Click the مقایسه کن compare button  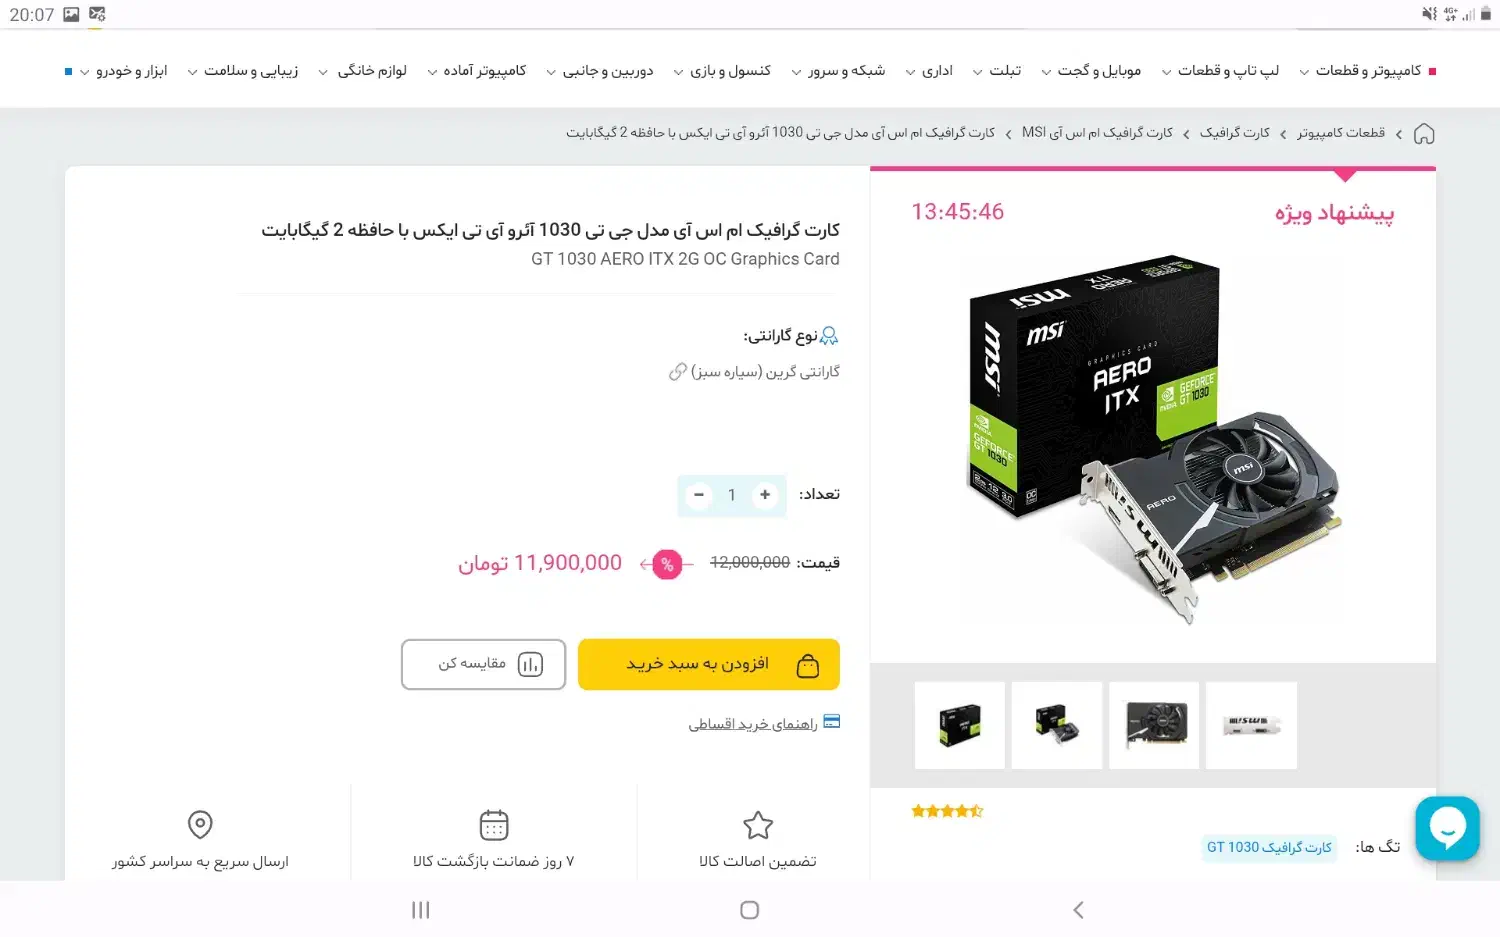(484, 665)
